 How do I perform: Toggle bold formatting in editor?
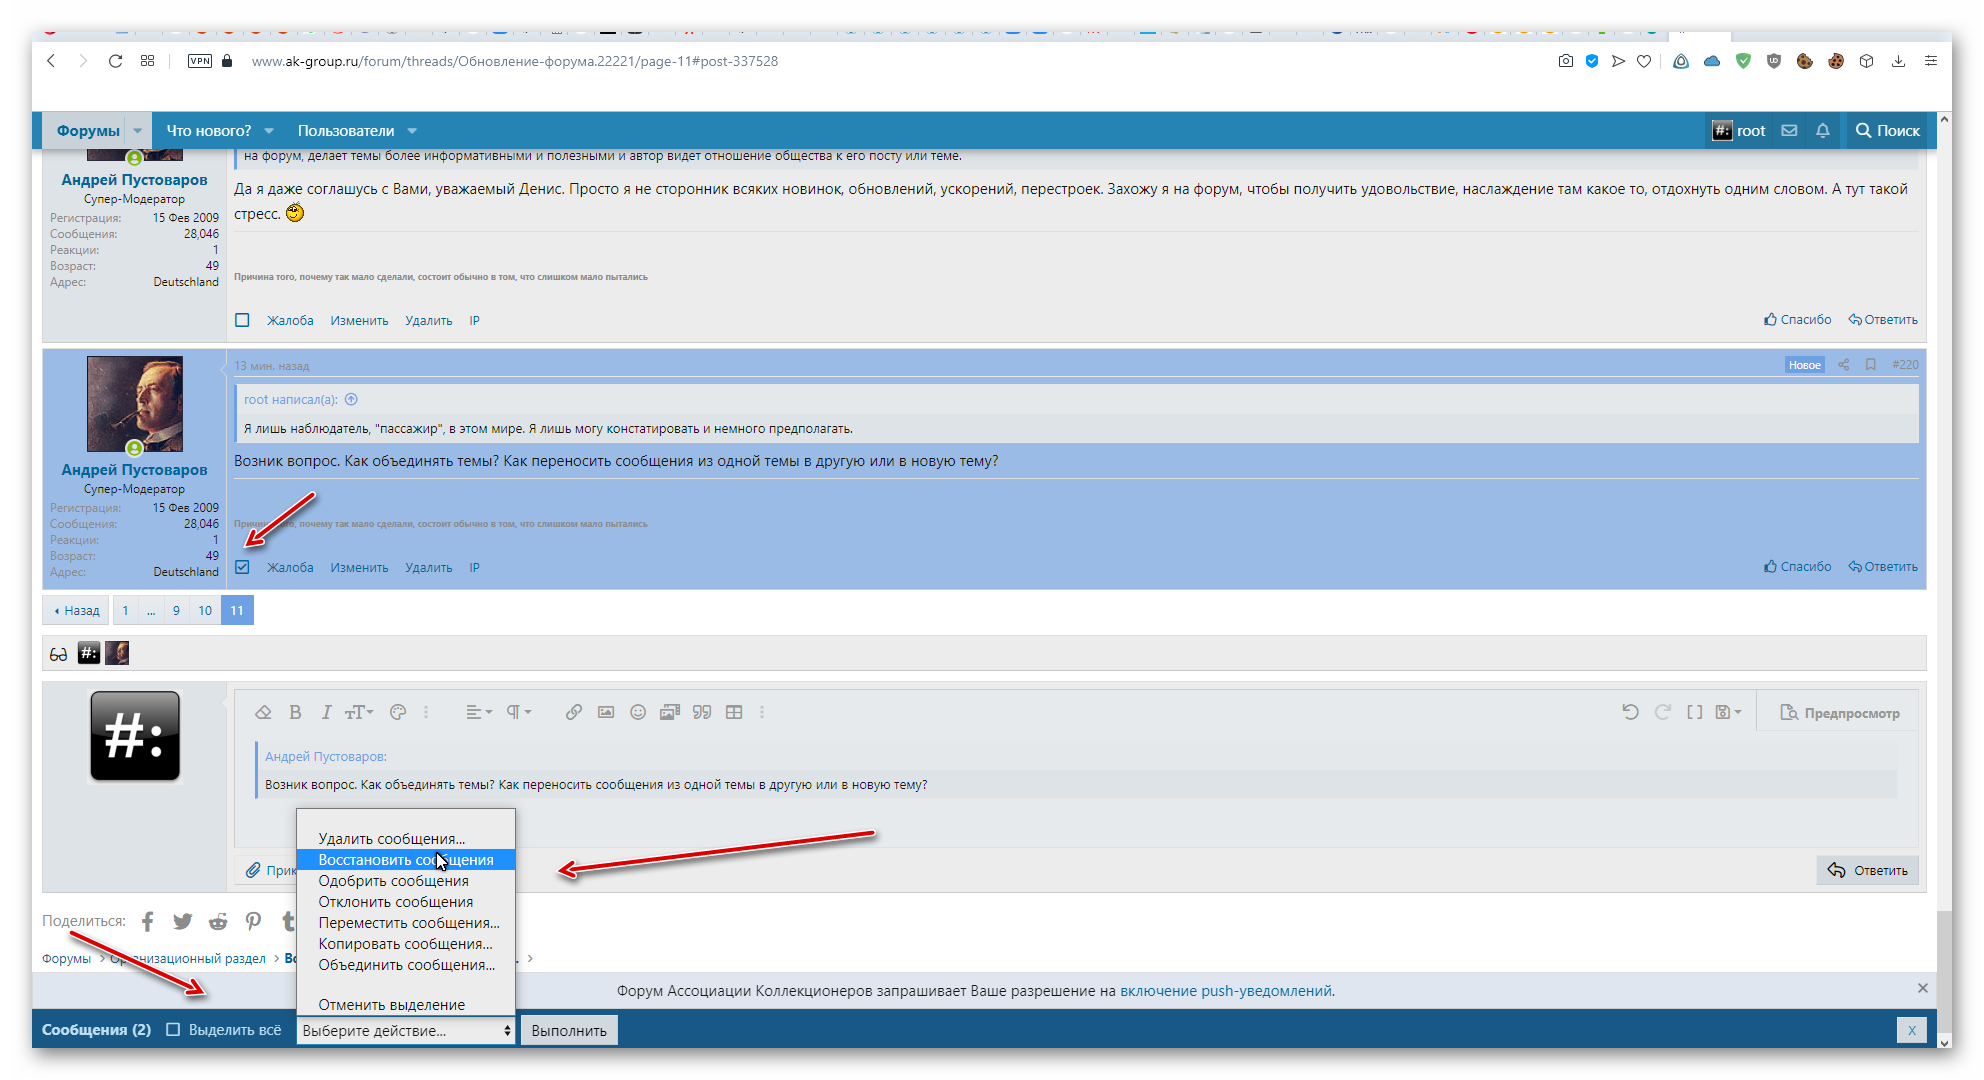(x=295, y=712)
